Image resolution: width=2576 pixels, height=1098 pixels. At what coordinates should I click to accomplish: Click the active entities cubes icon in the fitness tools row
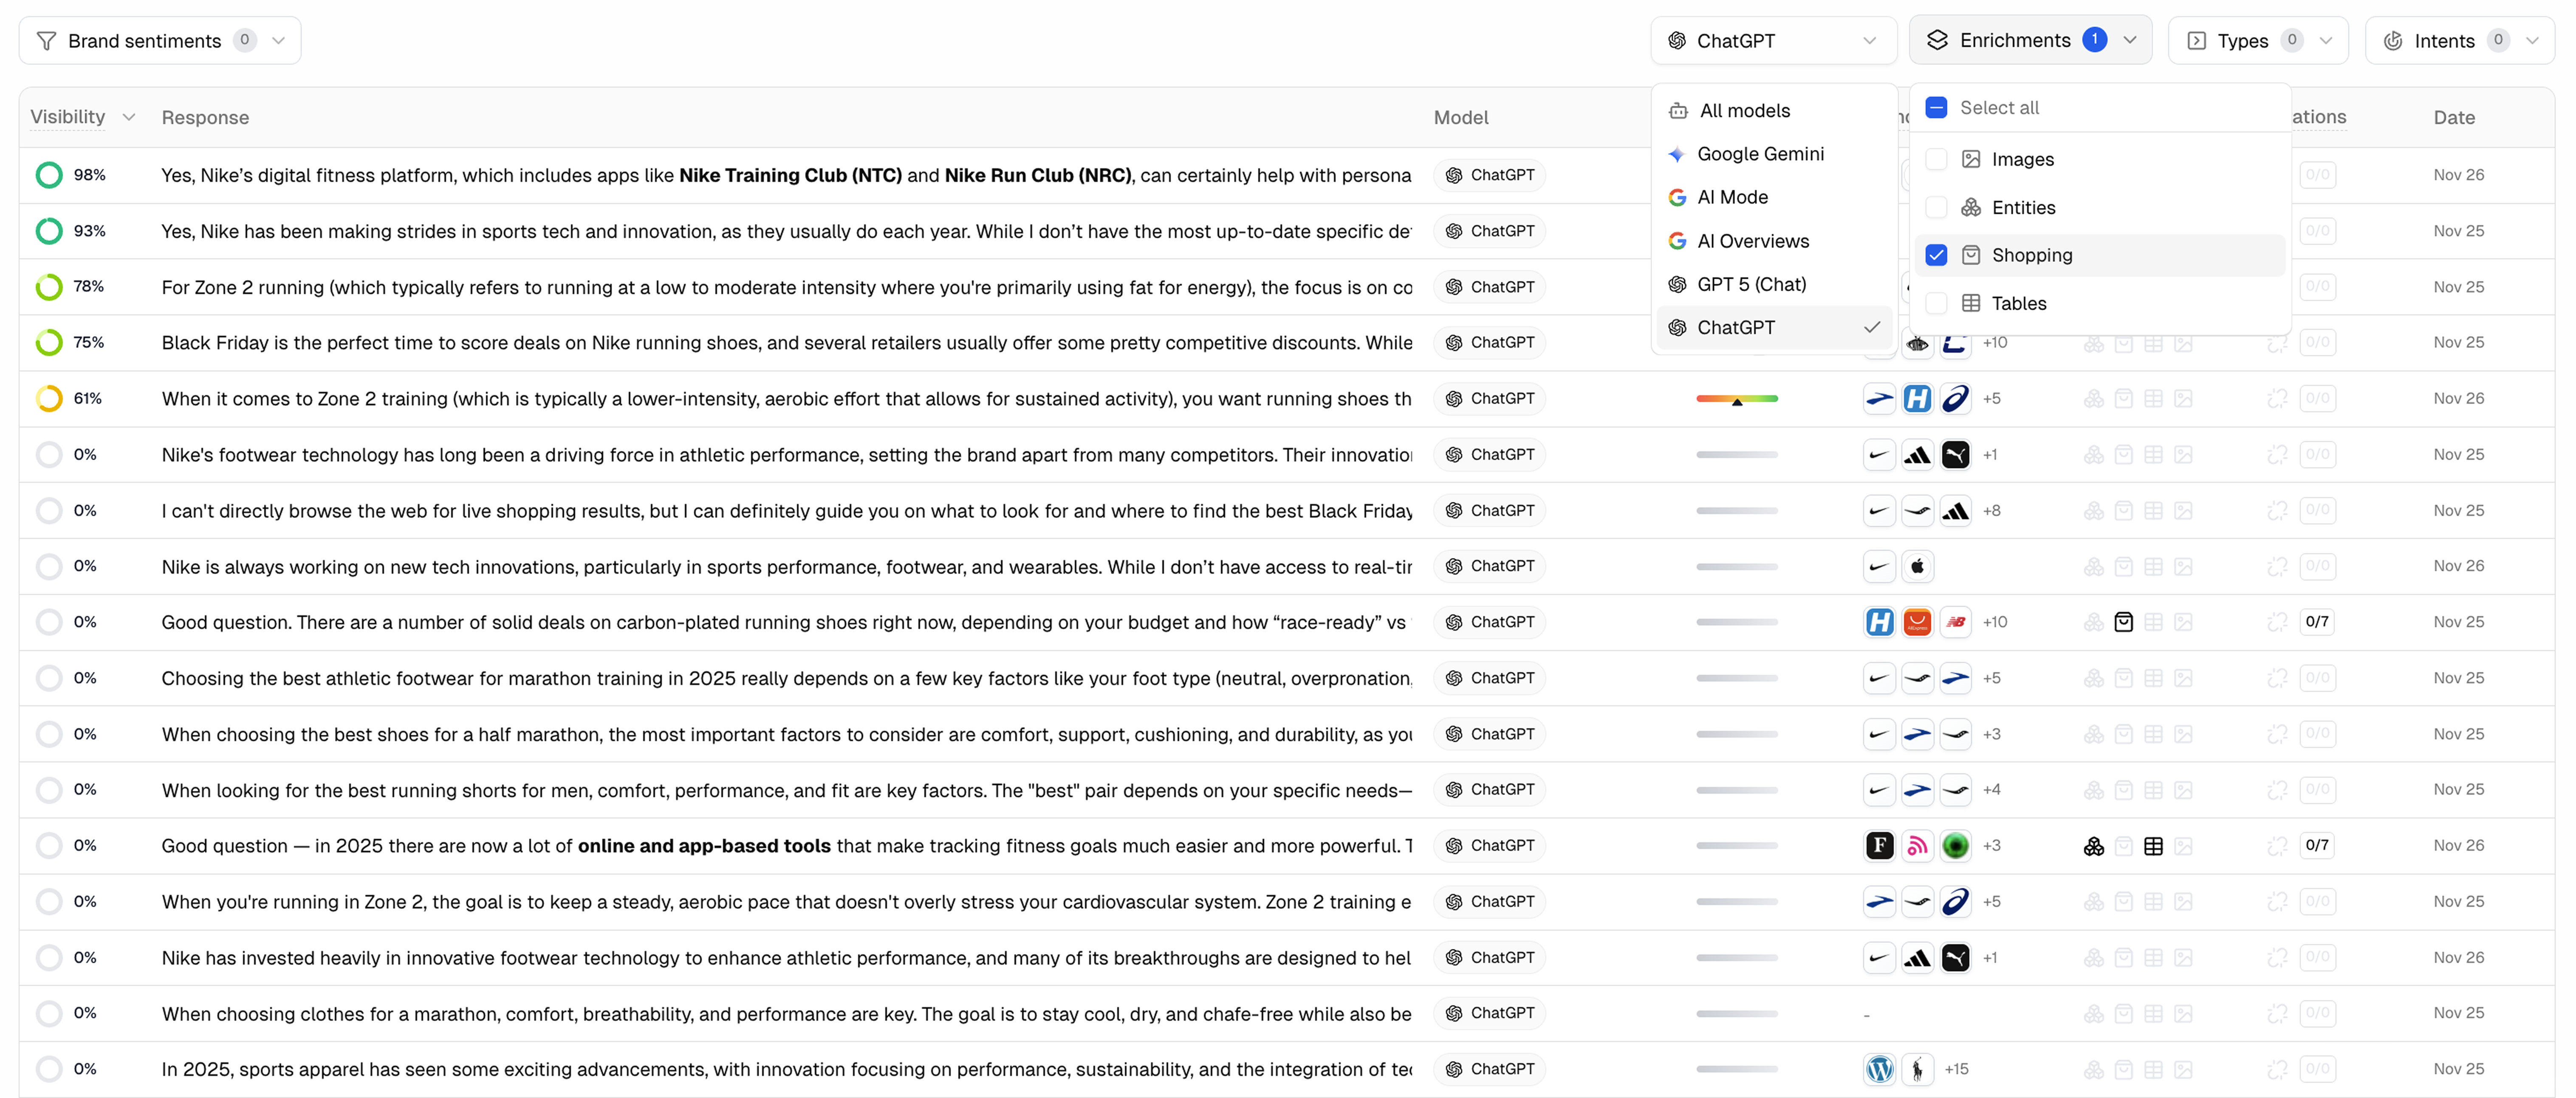(2093, 846)
